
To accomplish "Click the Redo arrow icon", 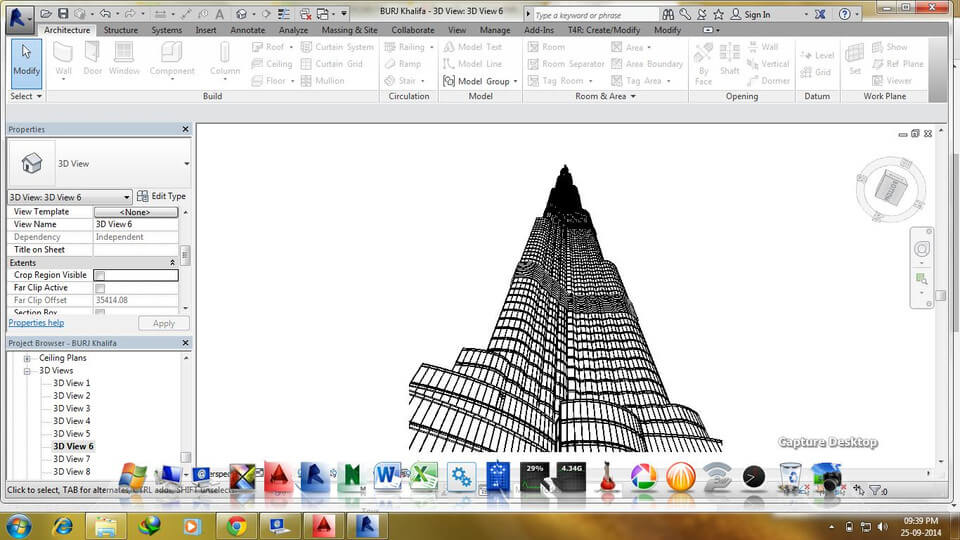I will click(130, 13).
